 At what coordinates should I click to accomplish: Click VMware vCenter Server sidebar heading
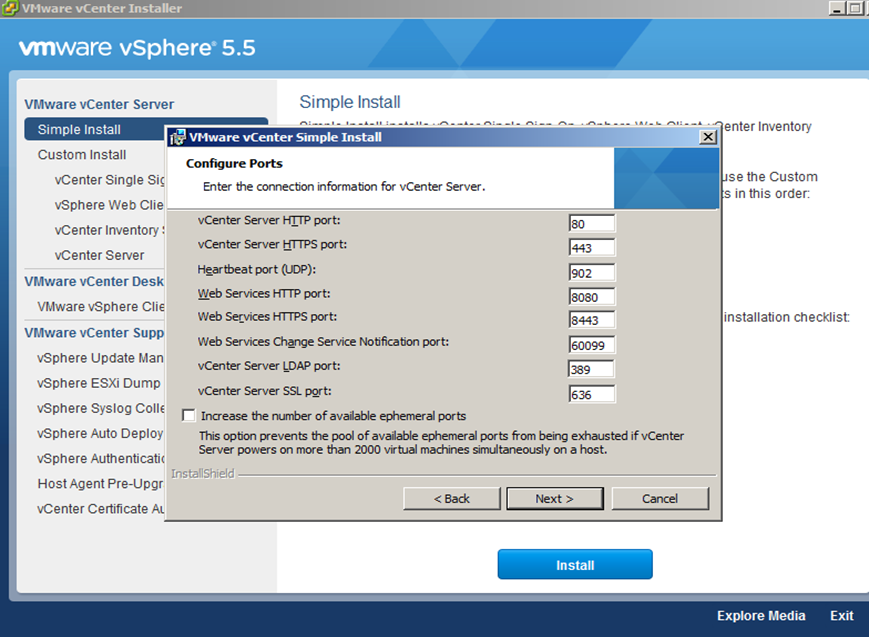click(99, 104)
